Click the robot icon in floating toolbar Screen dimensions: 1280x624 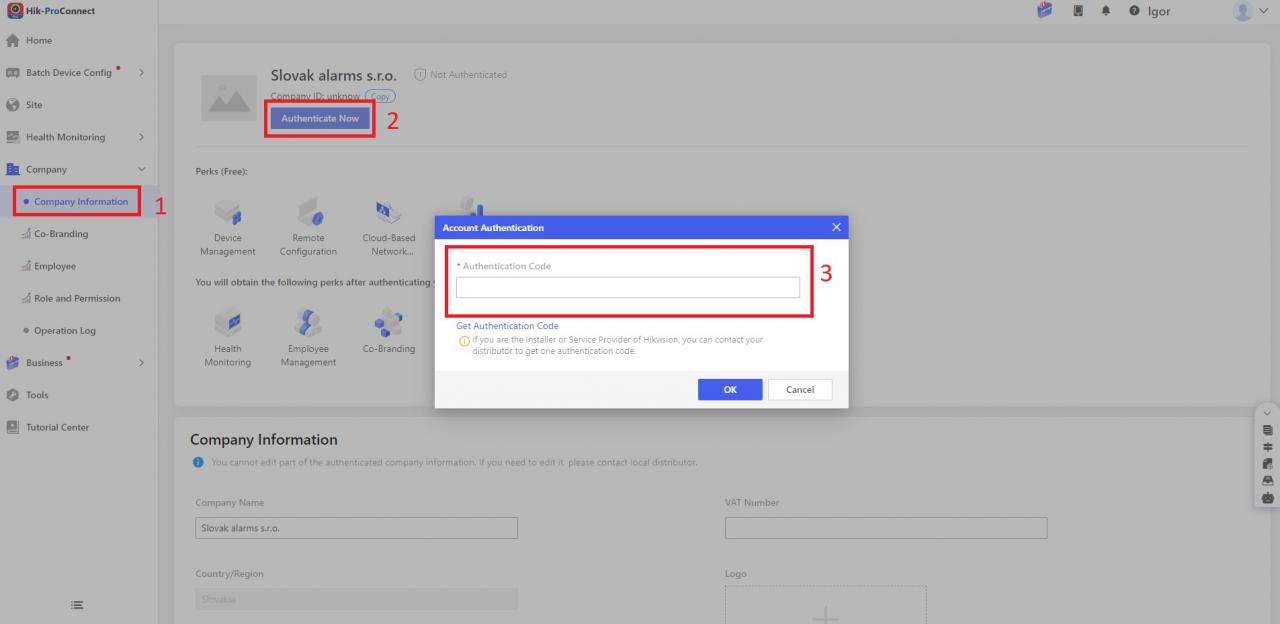(x=1268, y=497)
